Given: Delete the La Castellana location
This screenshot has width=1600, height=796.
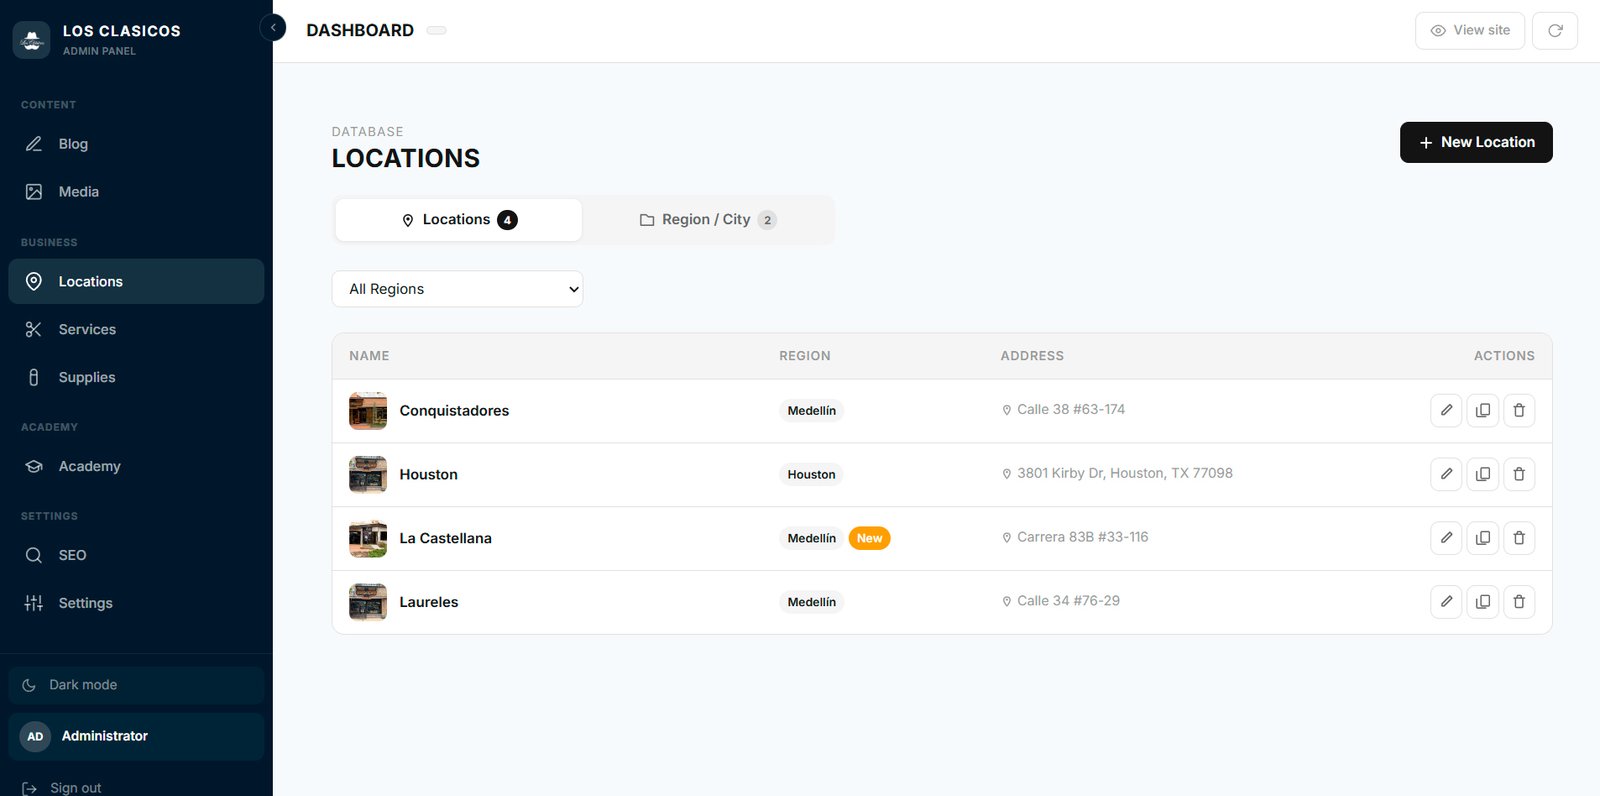Looking at the screenshot, I should (x=1519, y=538).
